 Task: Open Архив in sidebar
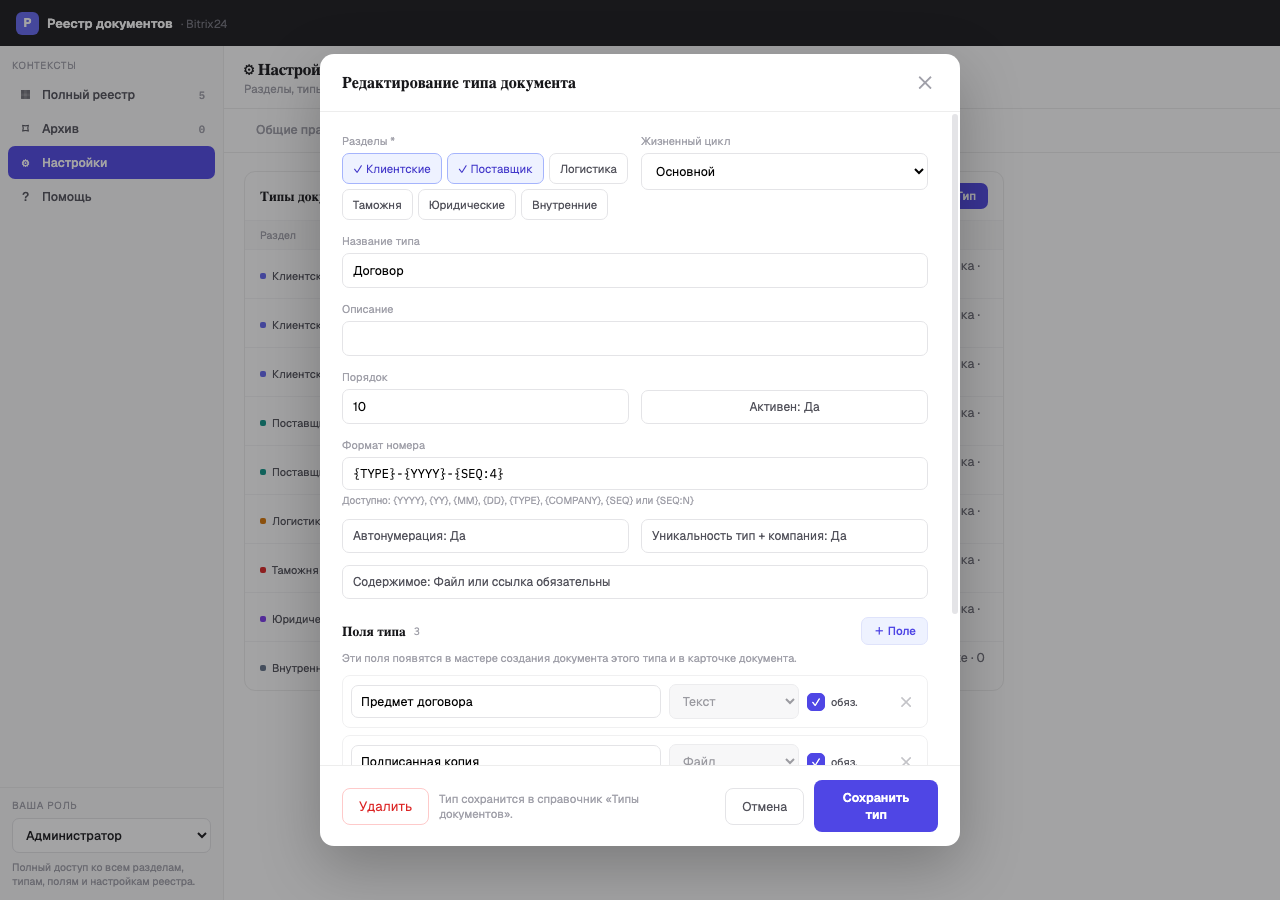click(111, 129)
